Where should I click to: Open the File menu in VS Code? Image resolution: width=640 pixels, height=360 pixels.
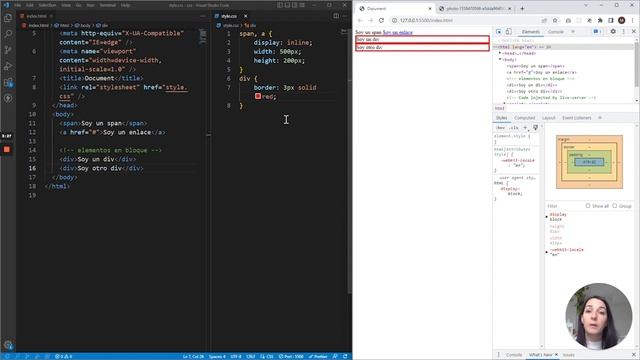18,5
